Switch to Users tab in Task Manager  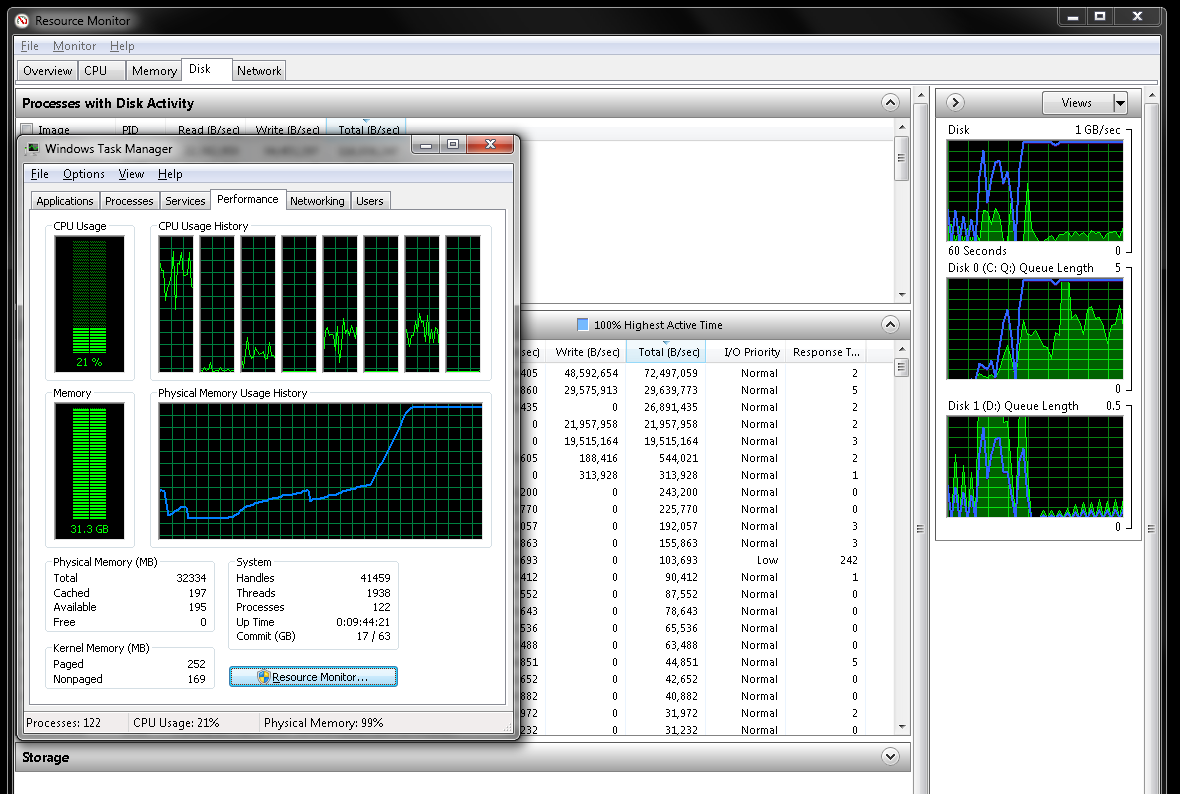[370, 201]
